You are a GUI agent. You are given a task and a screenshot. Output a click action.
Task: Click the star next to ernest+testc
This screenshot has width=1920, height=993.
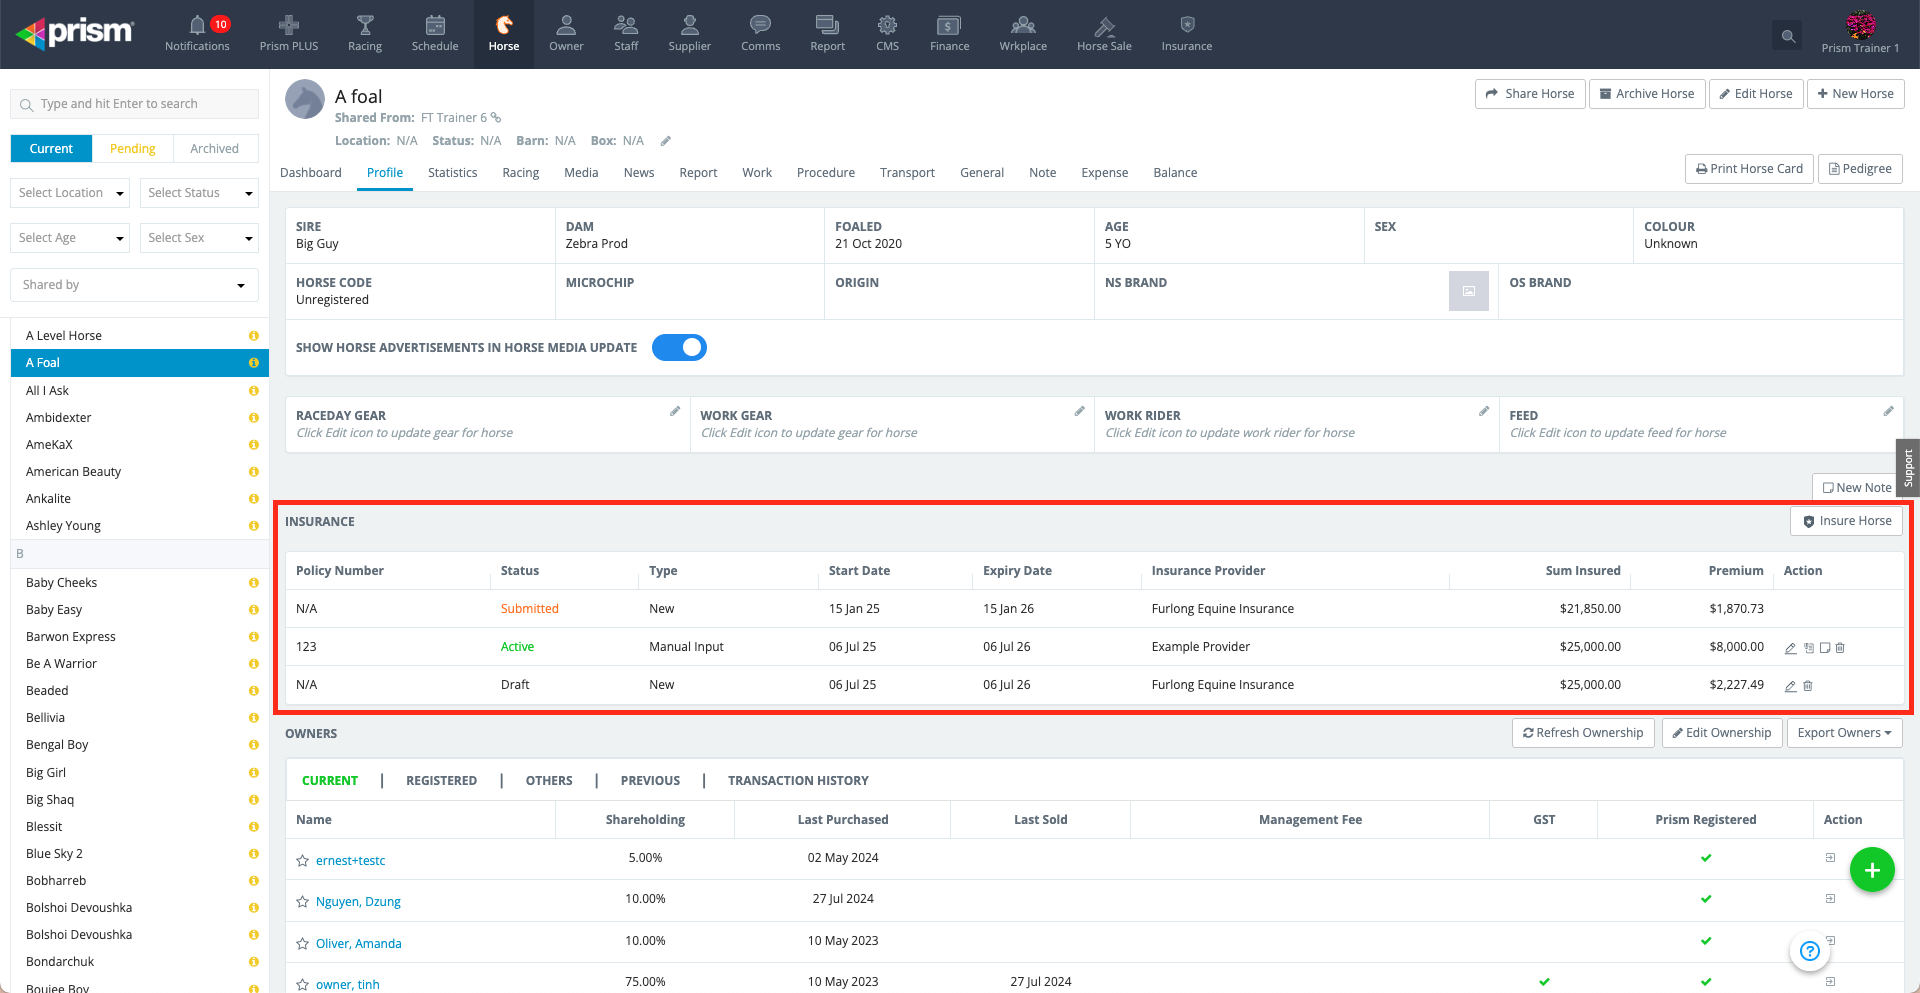[302, 861]
